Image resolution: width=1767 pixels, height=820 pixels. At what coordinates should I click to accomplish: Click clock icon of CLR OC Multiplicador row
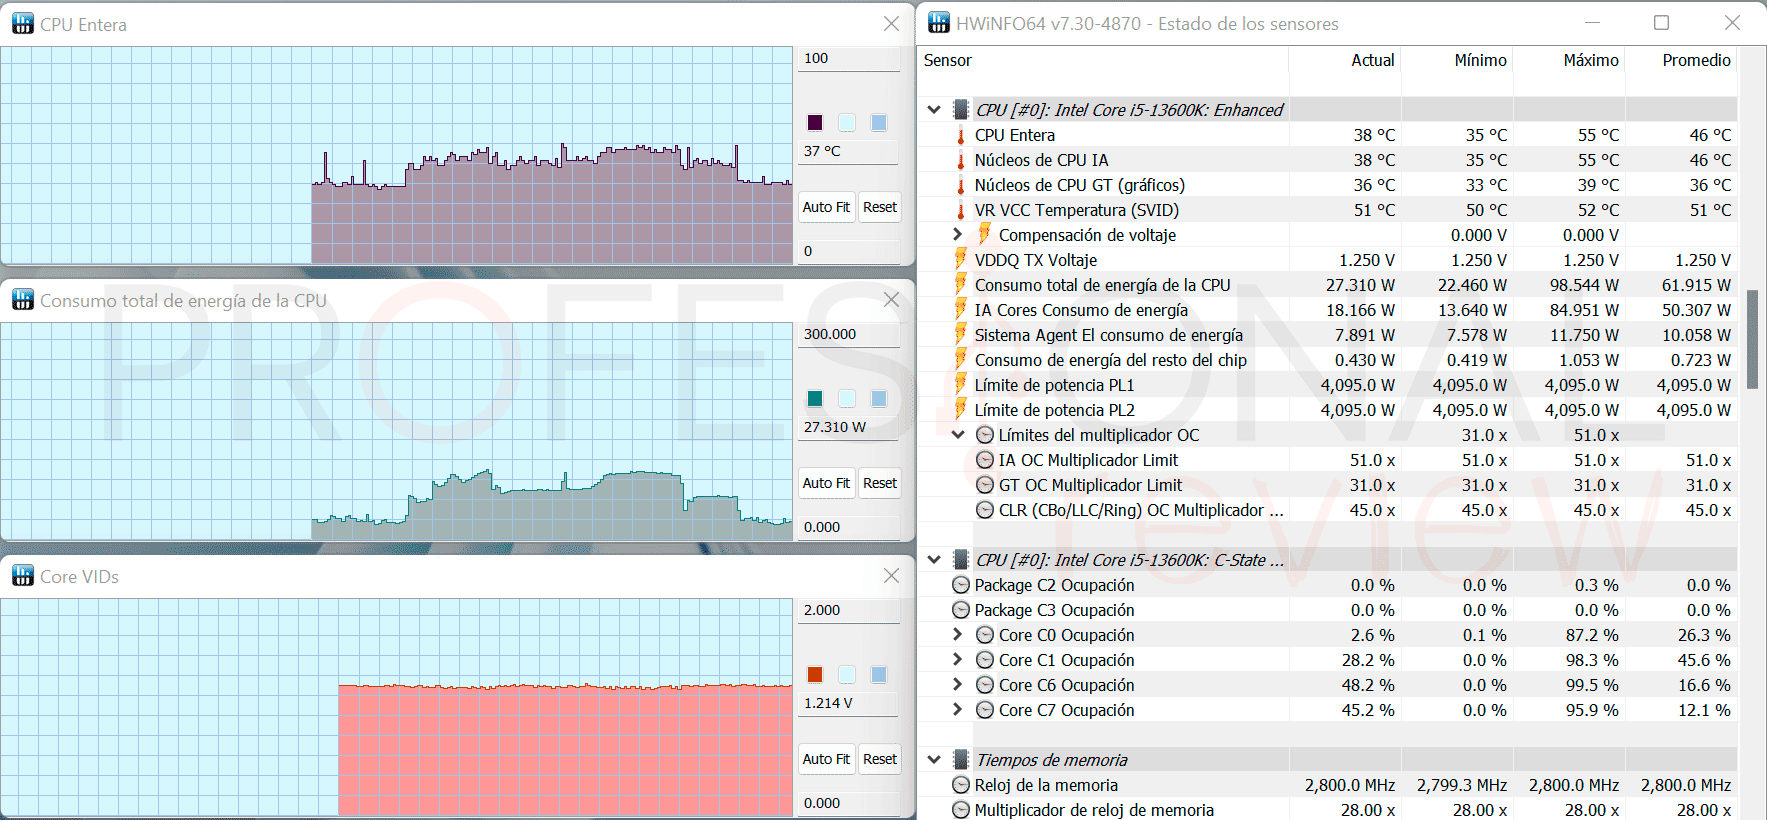point(985,510)
